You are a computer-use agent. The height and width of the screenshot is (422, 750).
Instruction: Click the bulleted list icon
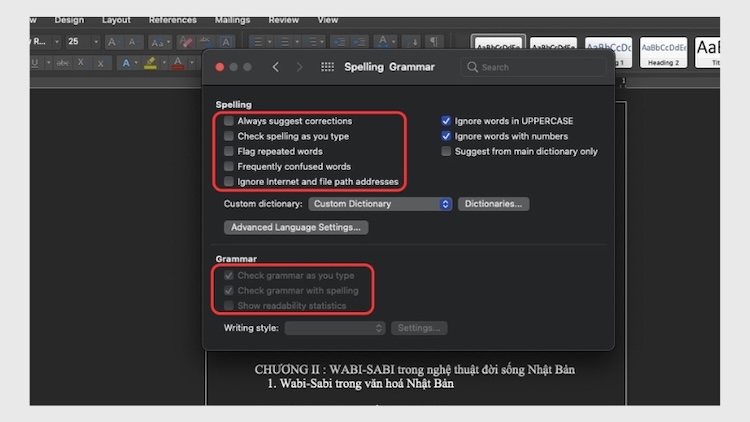pyautogui.click(x=256, y=42)
